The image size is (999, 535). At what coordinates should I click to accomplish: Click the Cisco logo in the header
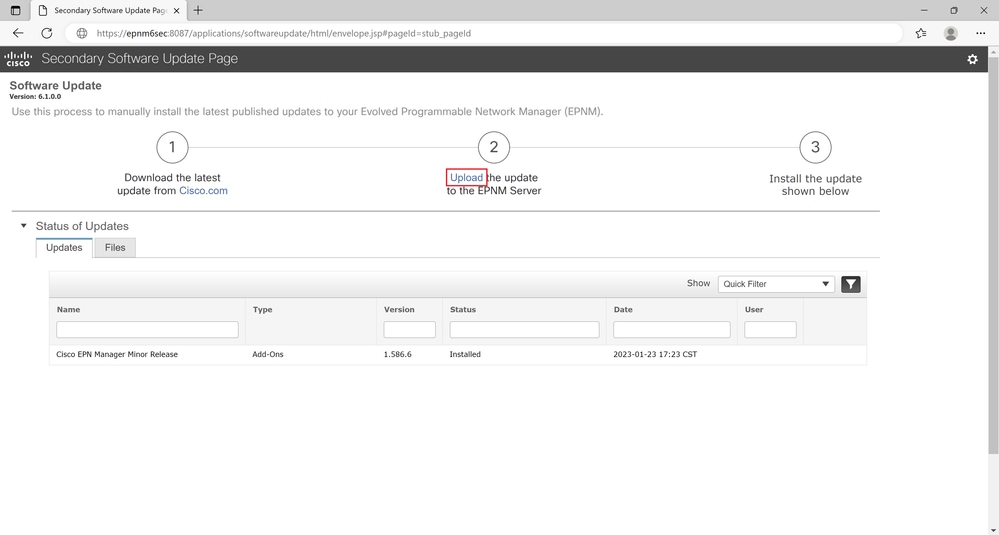coord(18,59)
